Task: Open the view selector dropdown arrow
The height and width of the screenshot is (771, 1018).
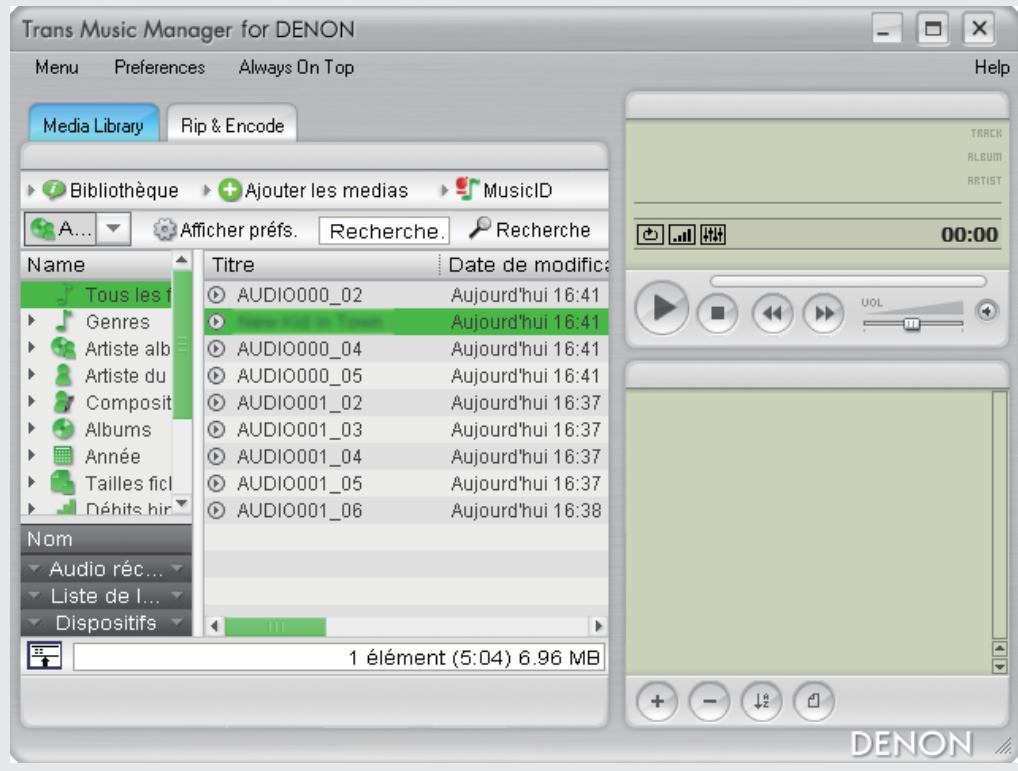Action: (x=114, y=228)
